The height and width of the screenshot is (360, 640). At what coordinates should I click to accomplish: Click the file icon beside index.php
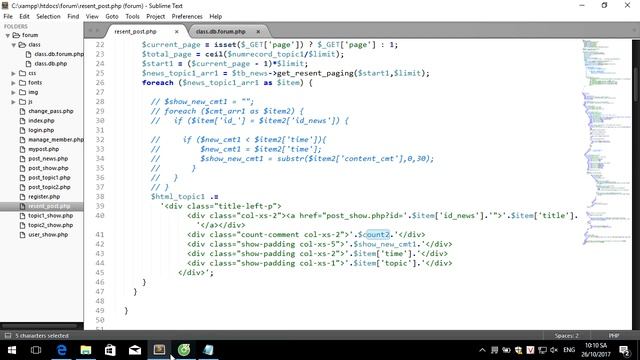[22, 121]
